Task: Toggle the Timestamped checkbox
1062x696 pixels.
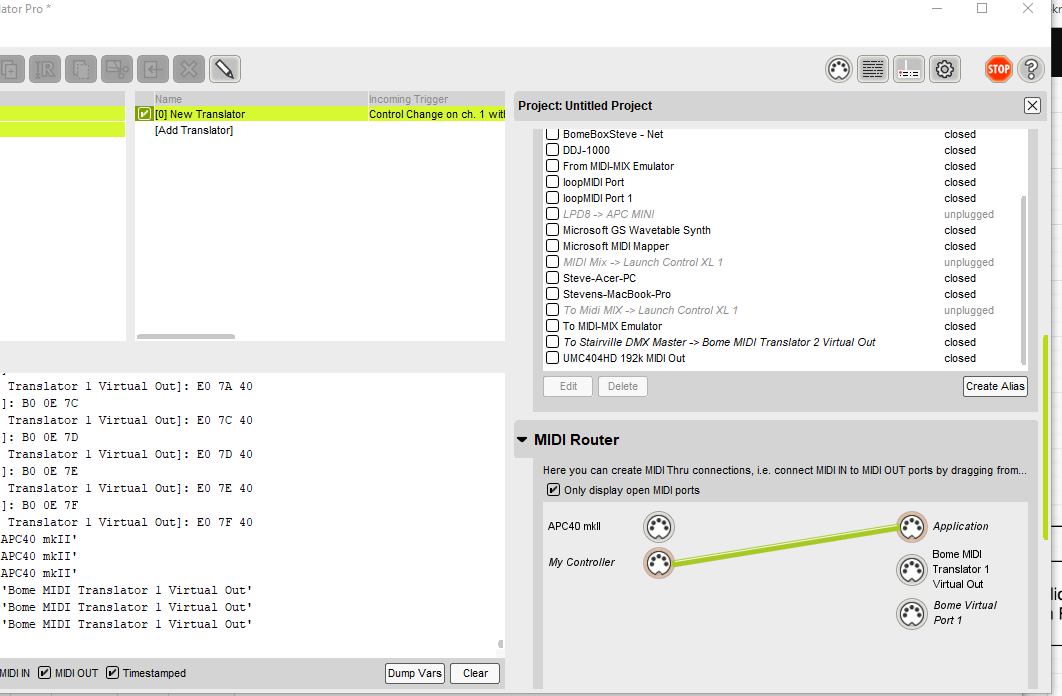Action: click(x=112, y=673)
